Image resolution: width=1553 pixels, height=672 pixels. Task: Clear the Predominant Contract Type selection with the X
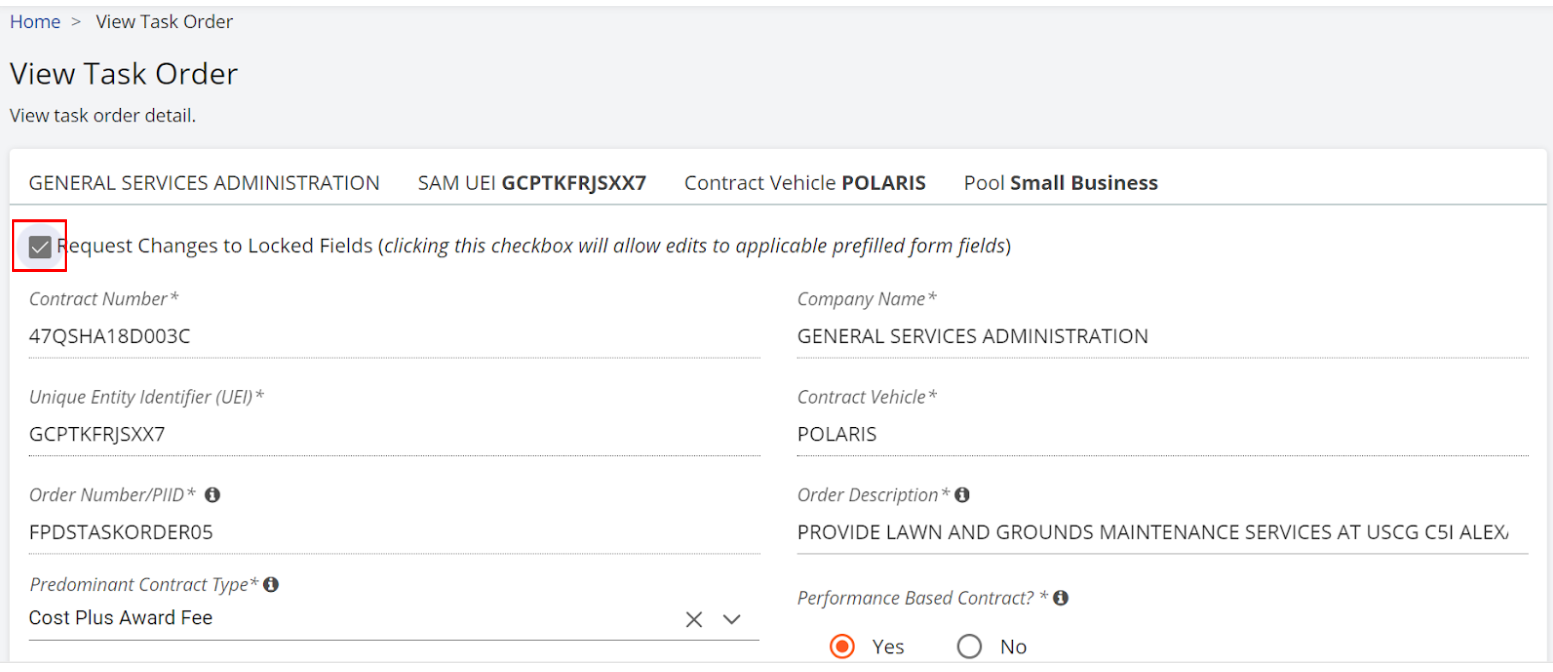coord(694,619)
